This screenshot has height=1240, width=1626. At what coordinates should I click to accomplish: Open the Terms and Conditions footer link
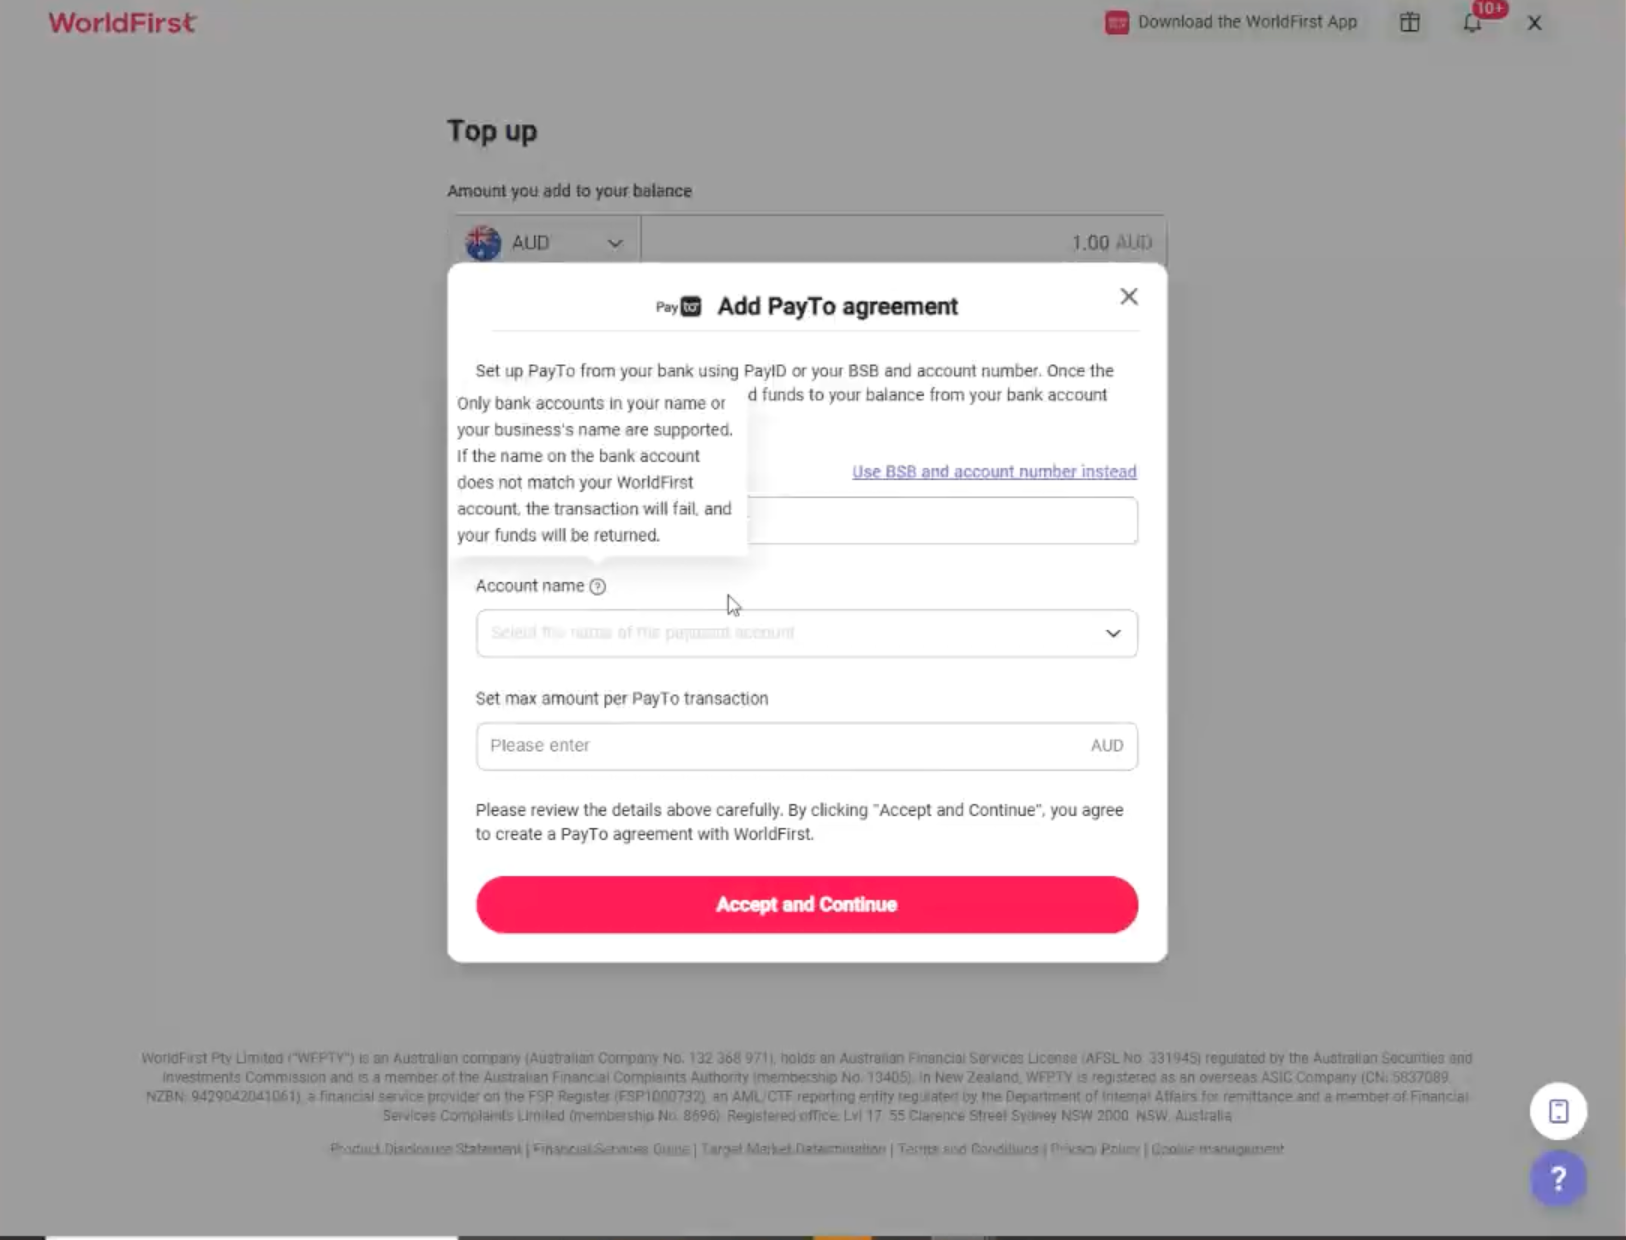968,1149
